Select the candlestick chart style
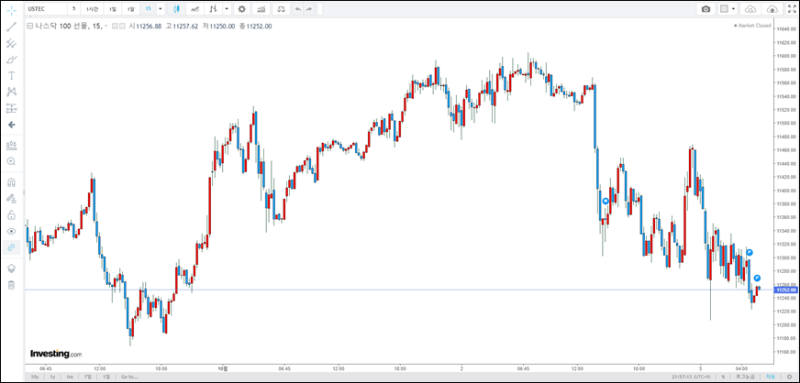This screenshot has width=800, height=383. pos(177,9)
